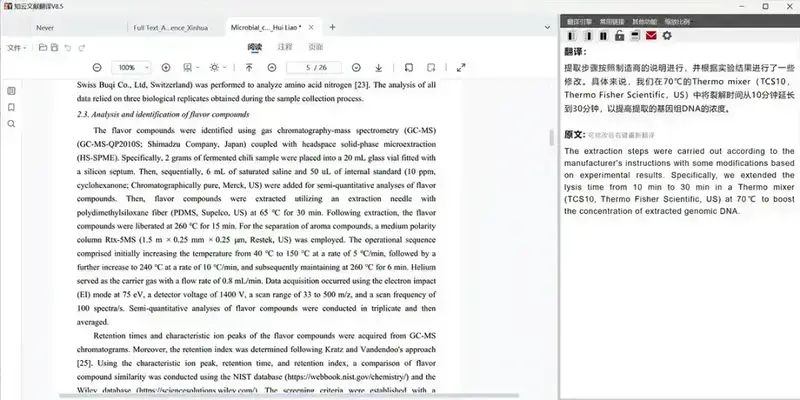Click the page display mode icon
The height and width of the screenshot is (400, 800).
187,67
